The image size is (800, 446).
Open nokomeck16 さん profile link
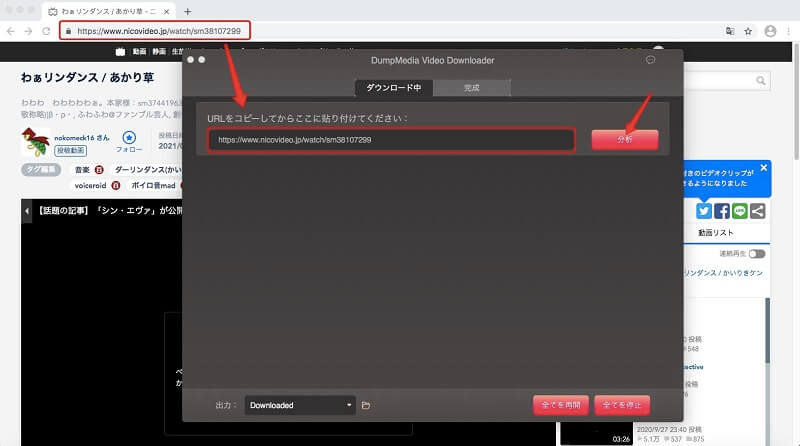coord(82,138)
